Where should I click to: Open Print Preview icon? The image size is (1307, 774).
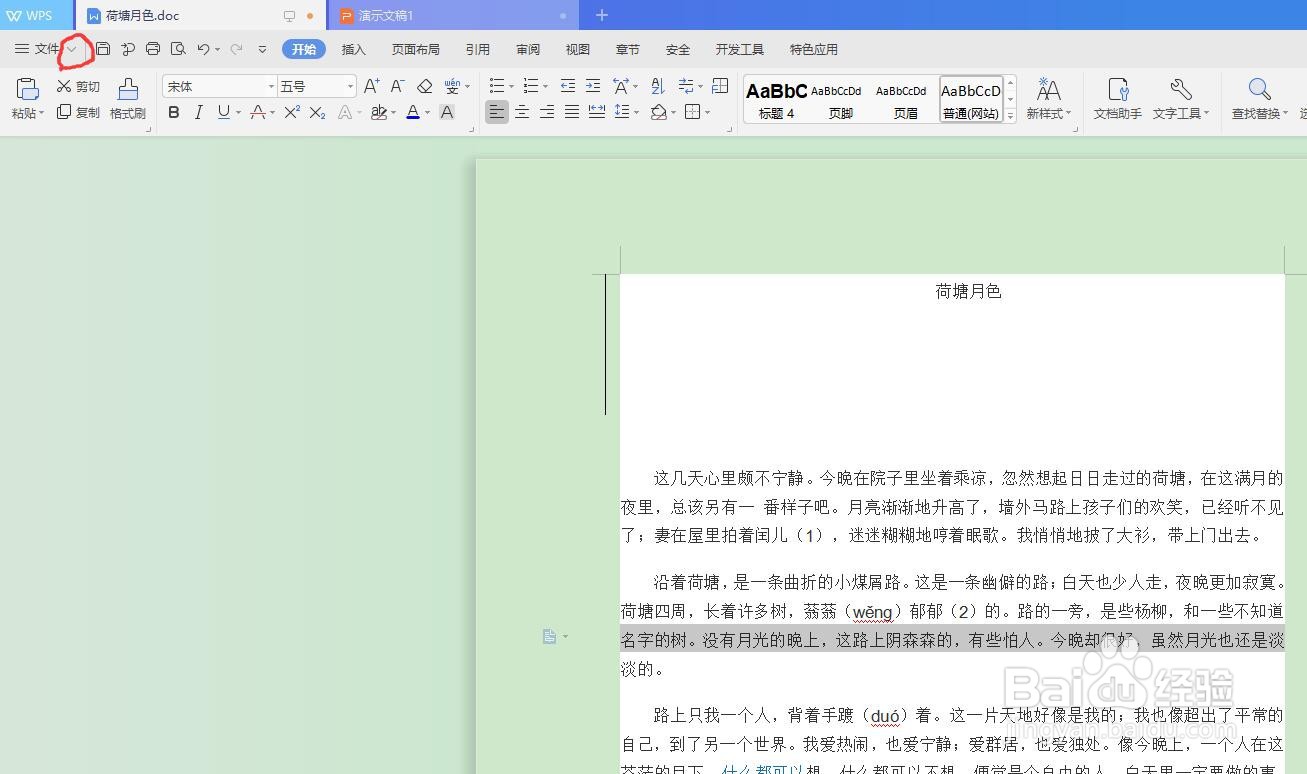coord(178,49)
